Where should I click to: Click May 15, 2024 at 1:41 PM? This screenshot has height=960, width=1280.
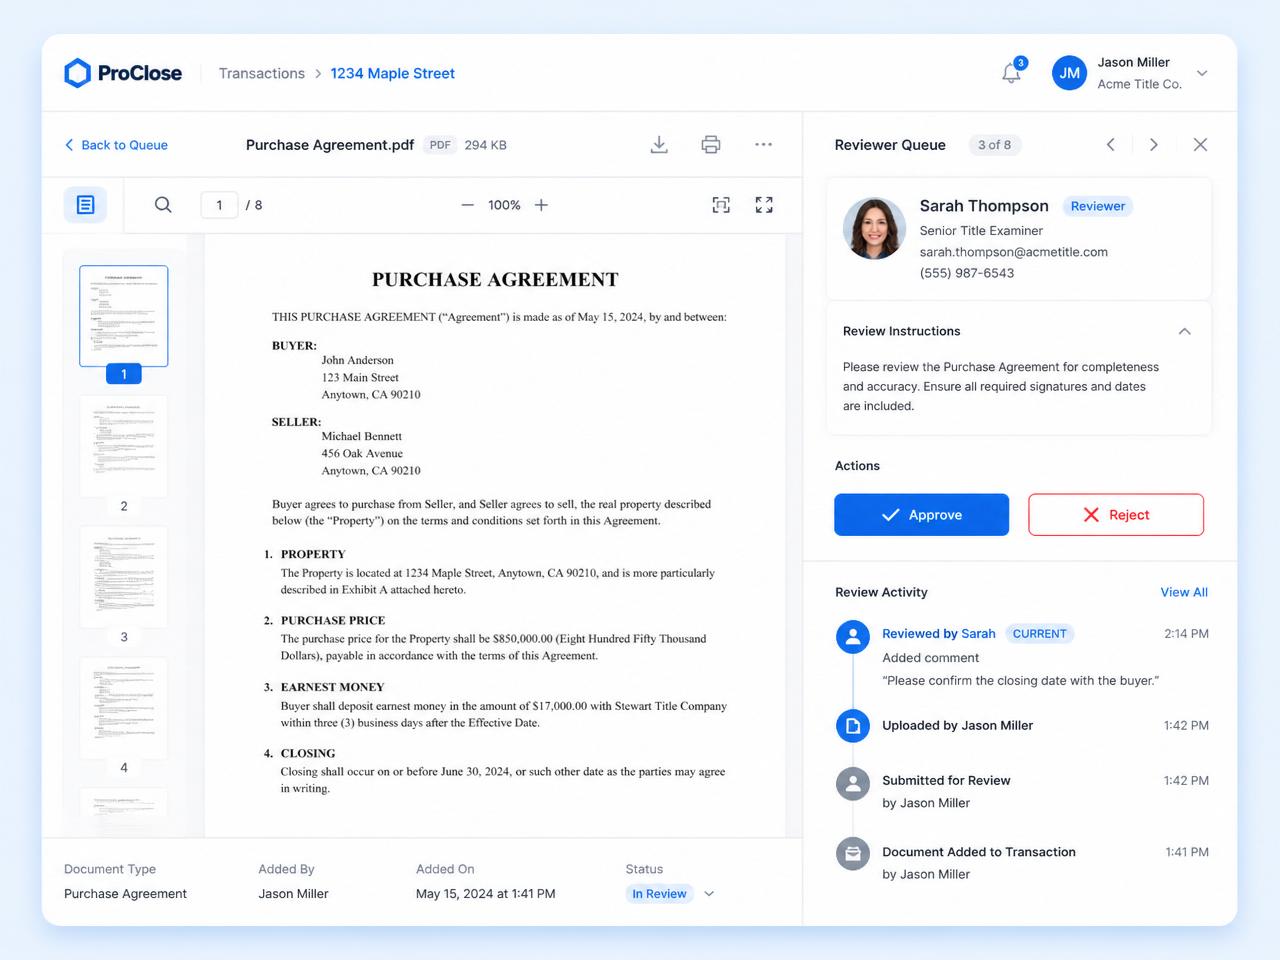coord(486,894)
